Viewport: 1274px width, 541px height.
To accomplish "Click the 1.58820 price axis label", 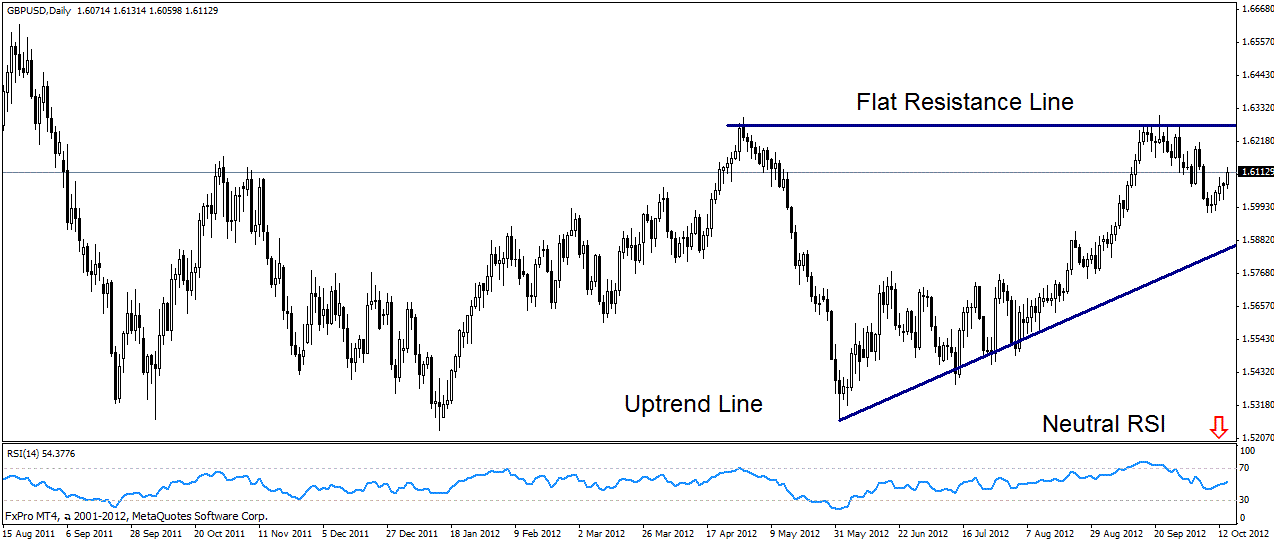I will click(1256, 240).
